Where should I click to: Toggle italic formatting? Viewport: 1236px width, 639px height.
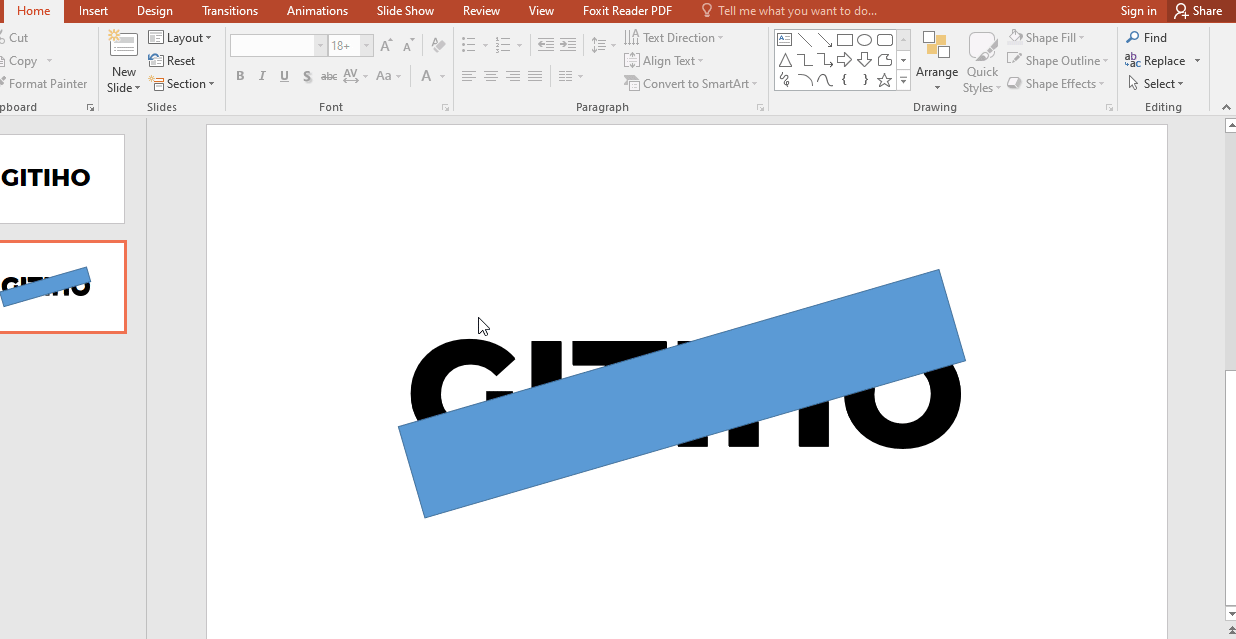(x=262, y=76)
